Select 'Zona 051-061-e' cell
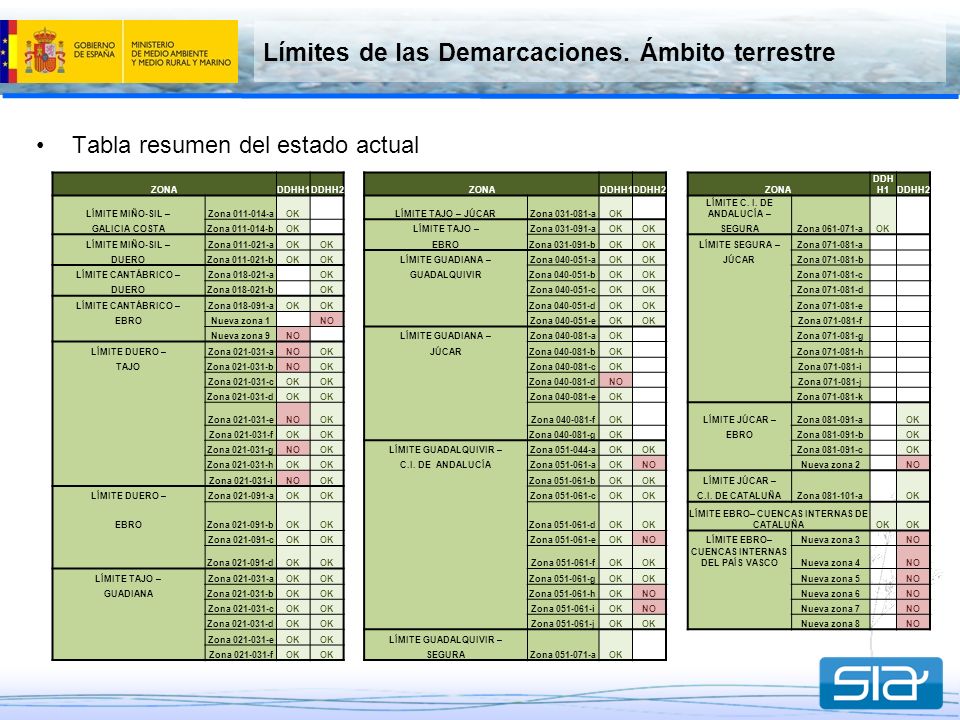The width and height of the screenshot is (960, 720). click(563, 539)
